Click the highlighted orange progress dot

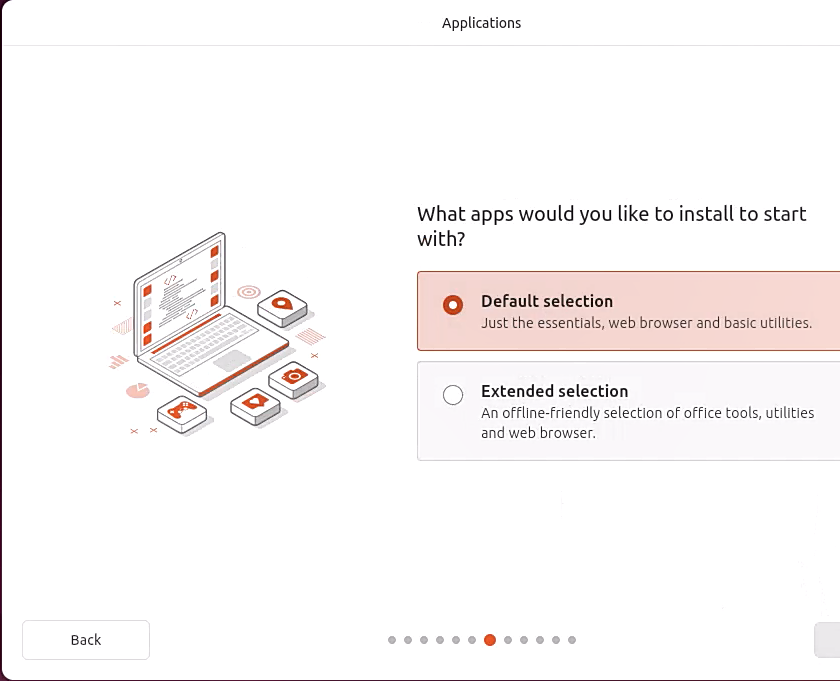click(489, 639)
